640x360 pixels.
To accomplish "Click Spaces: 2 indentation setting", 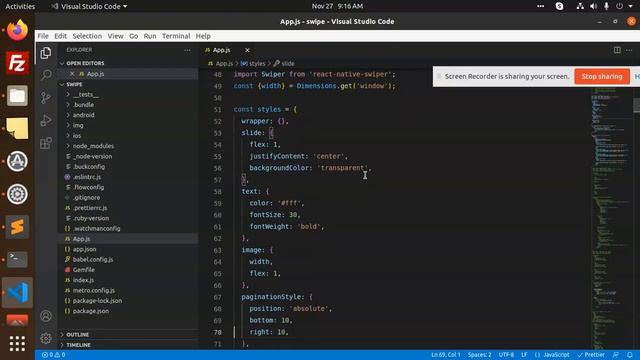I will [x=479, y=355].
